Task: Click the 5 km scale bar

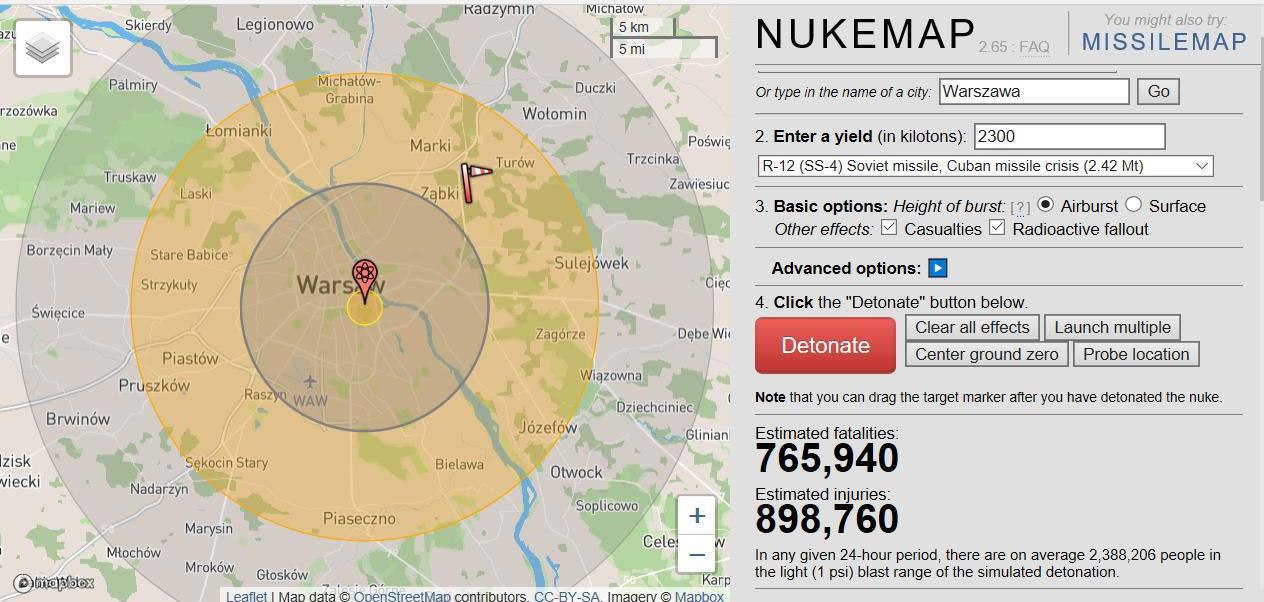Action: tap(643, 28)
